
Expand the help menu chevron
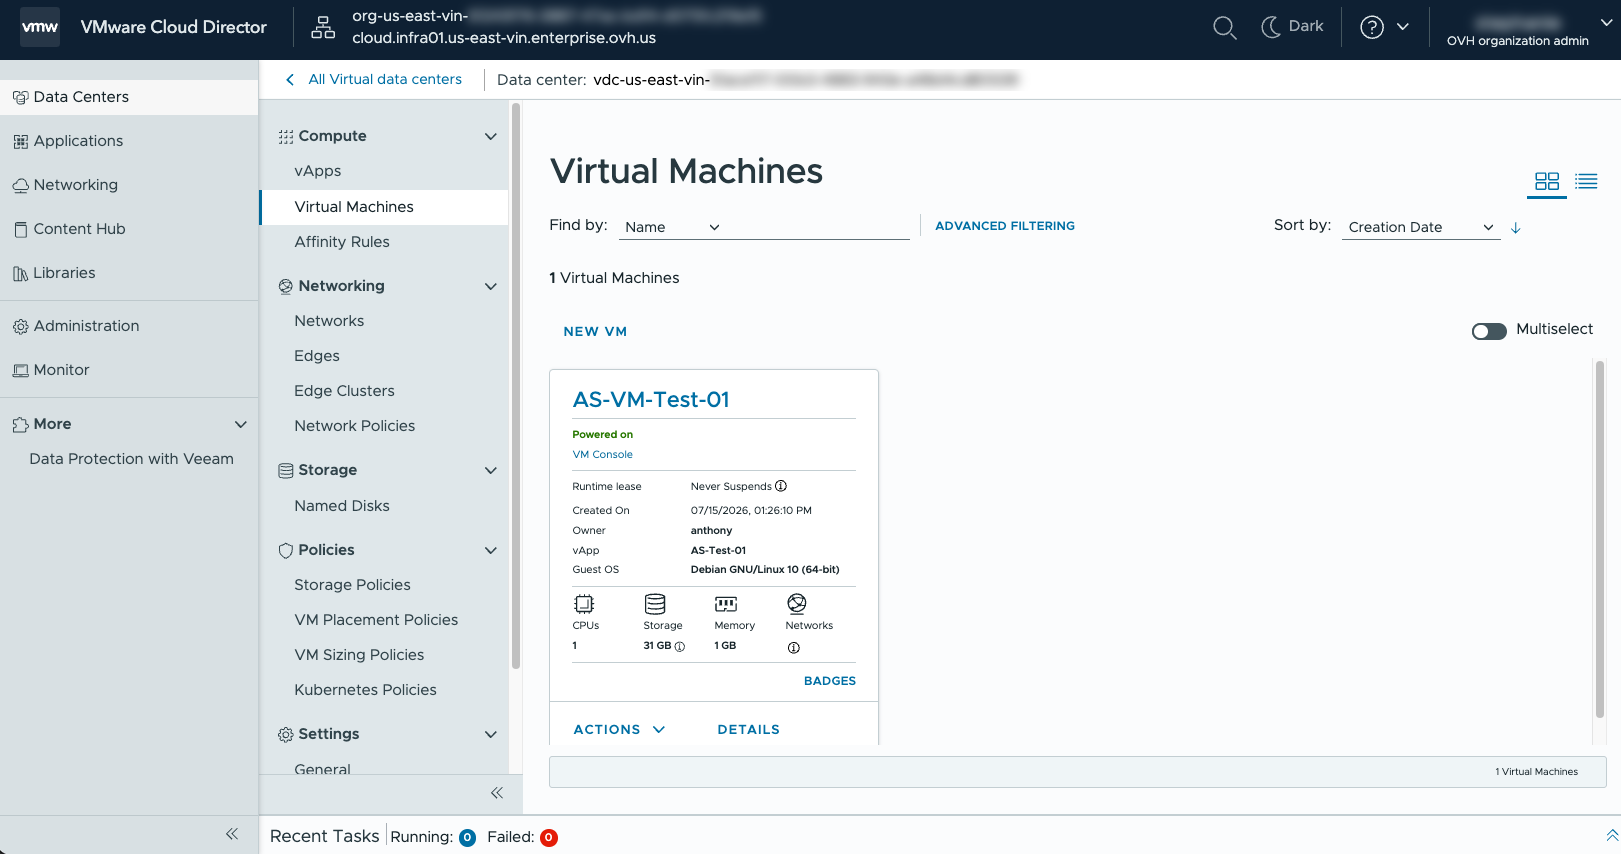(x=1403, y=27)
